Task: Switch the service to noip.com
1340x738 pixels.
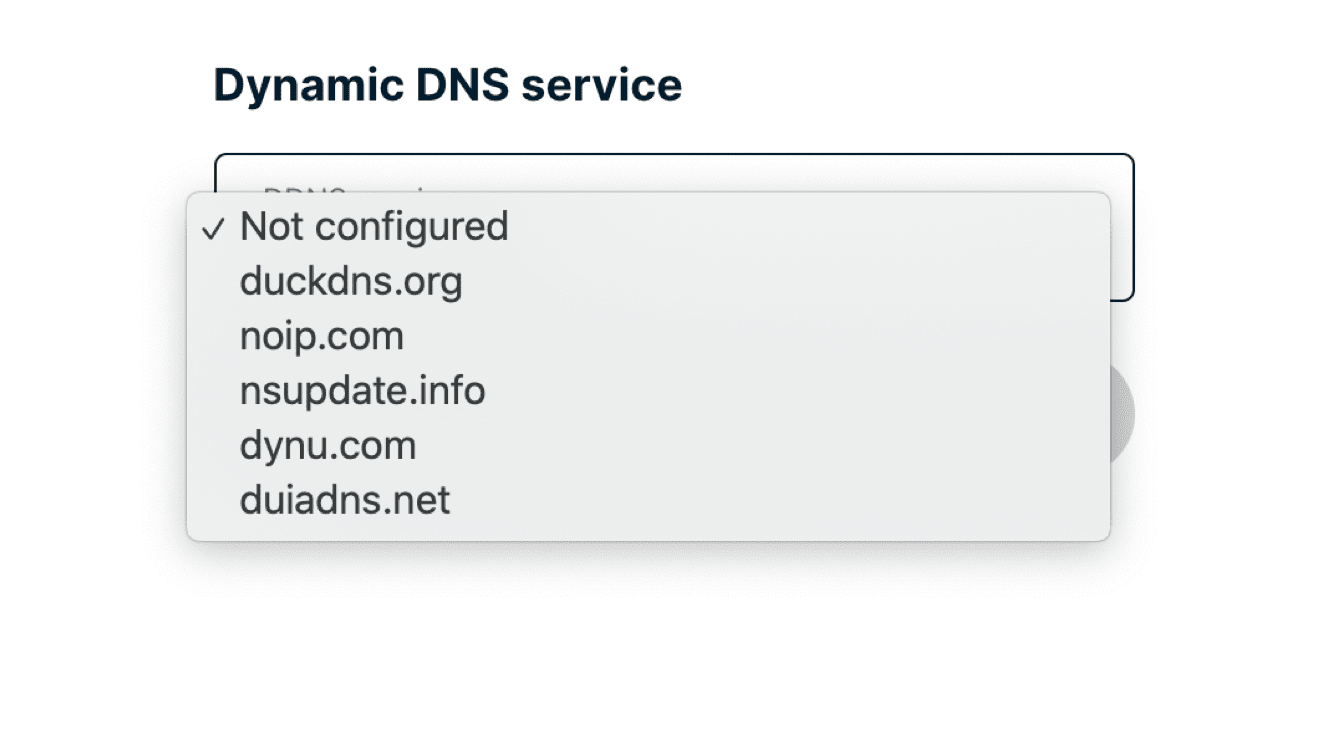Action: (322, 336)
